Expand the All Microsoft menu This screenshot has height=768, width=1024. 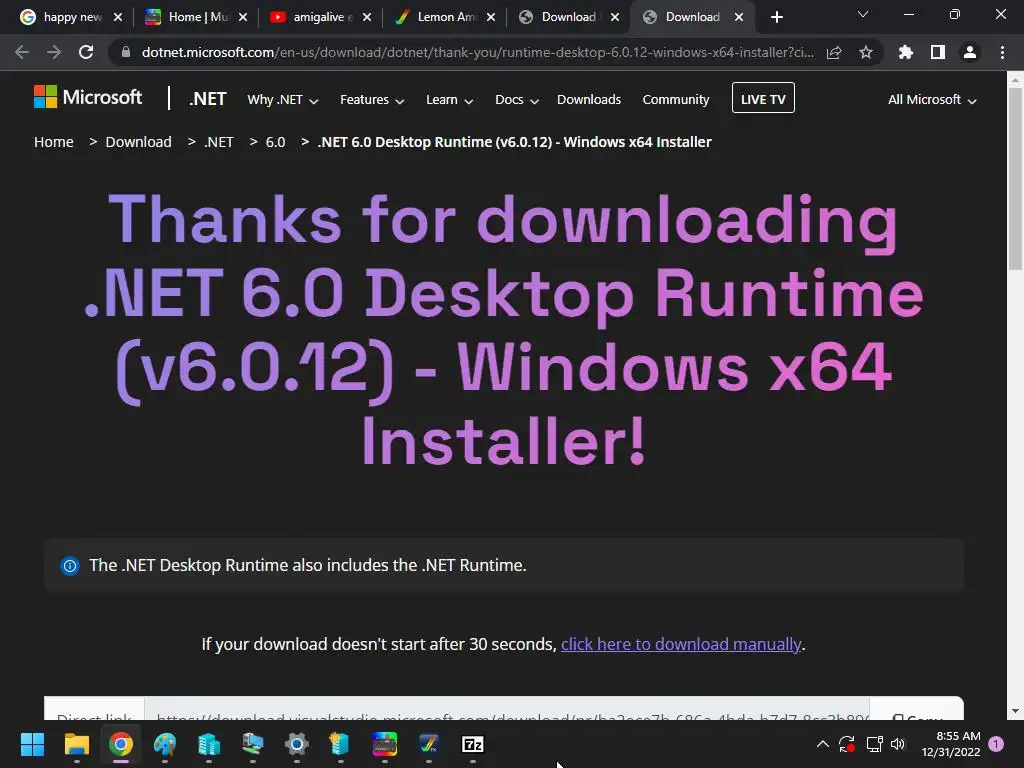click(x=932, y=100)
